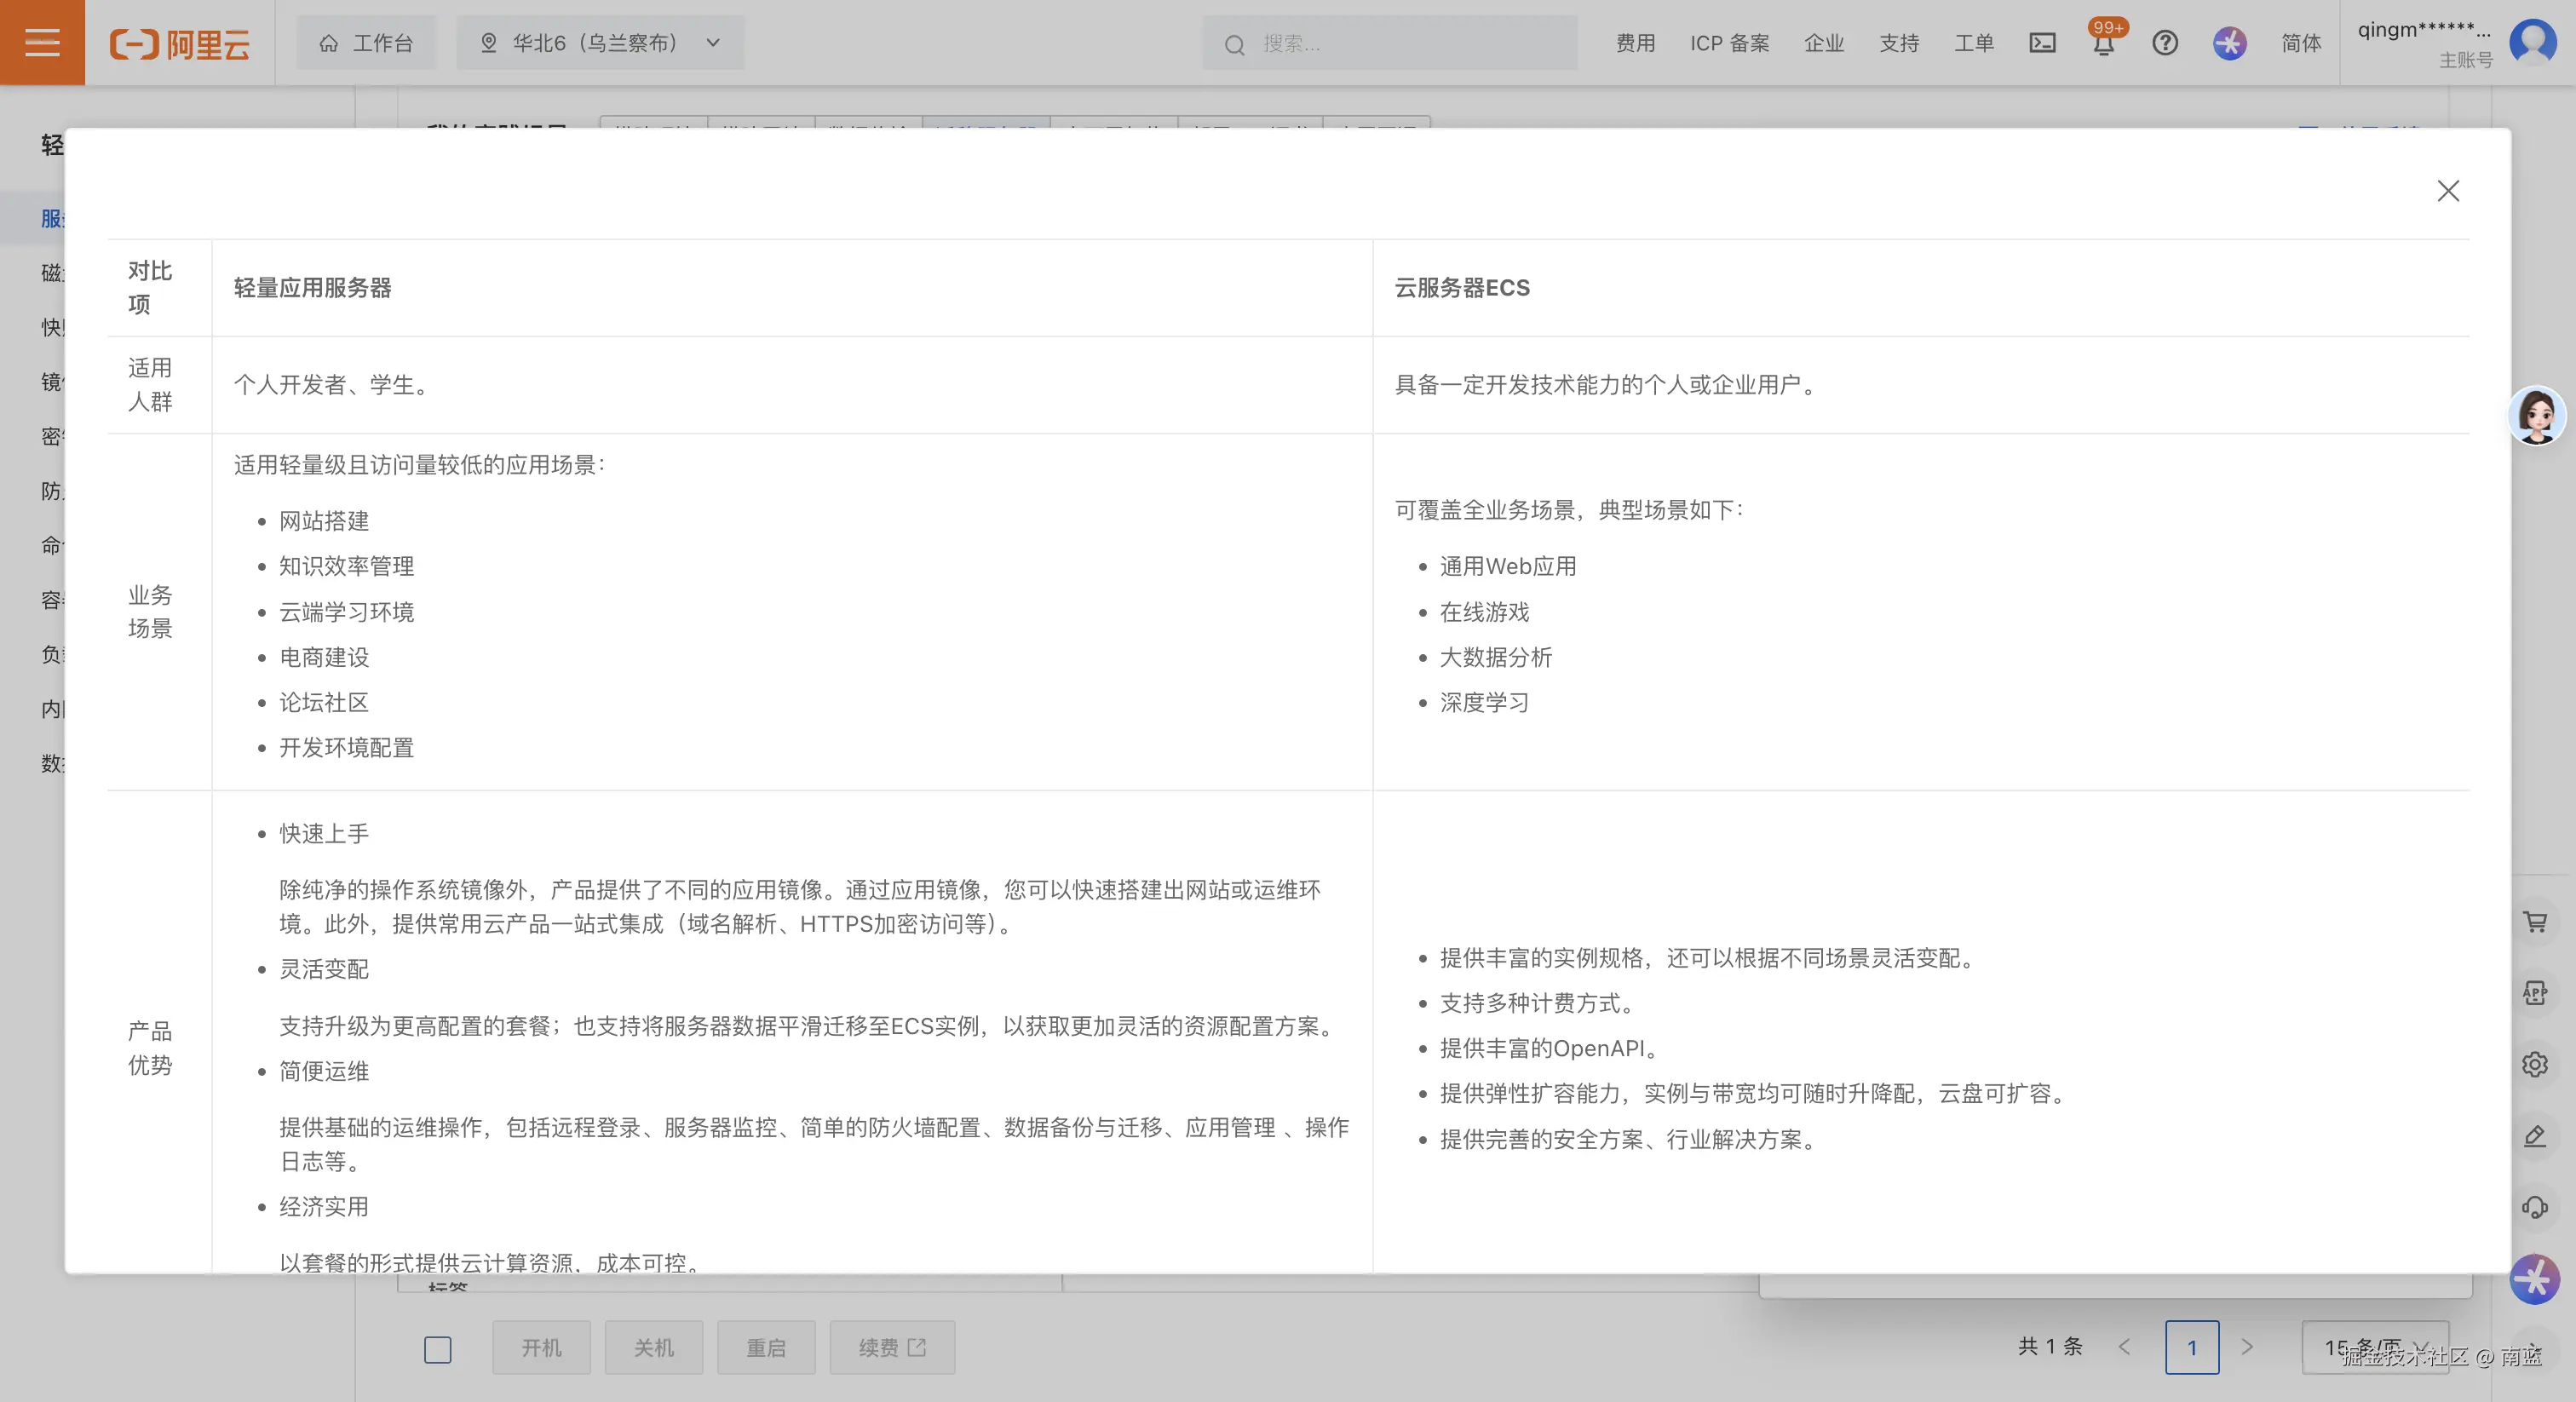
Task: Open the help question mark icon
Action: [x=2165, y=43]
